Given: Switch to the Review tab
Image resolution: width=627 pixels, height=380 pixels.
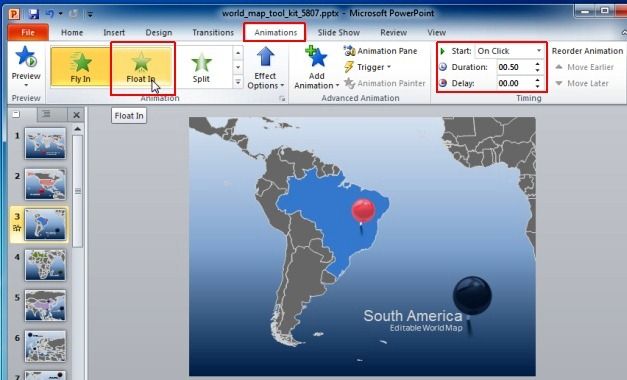Looking at the screenshot, I should (393, 32).
